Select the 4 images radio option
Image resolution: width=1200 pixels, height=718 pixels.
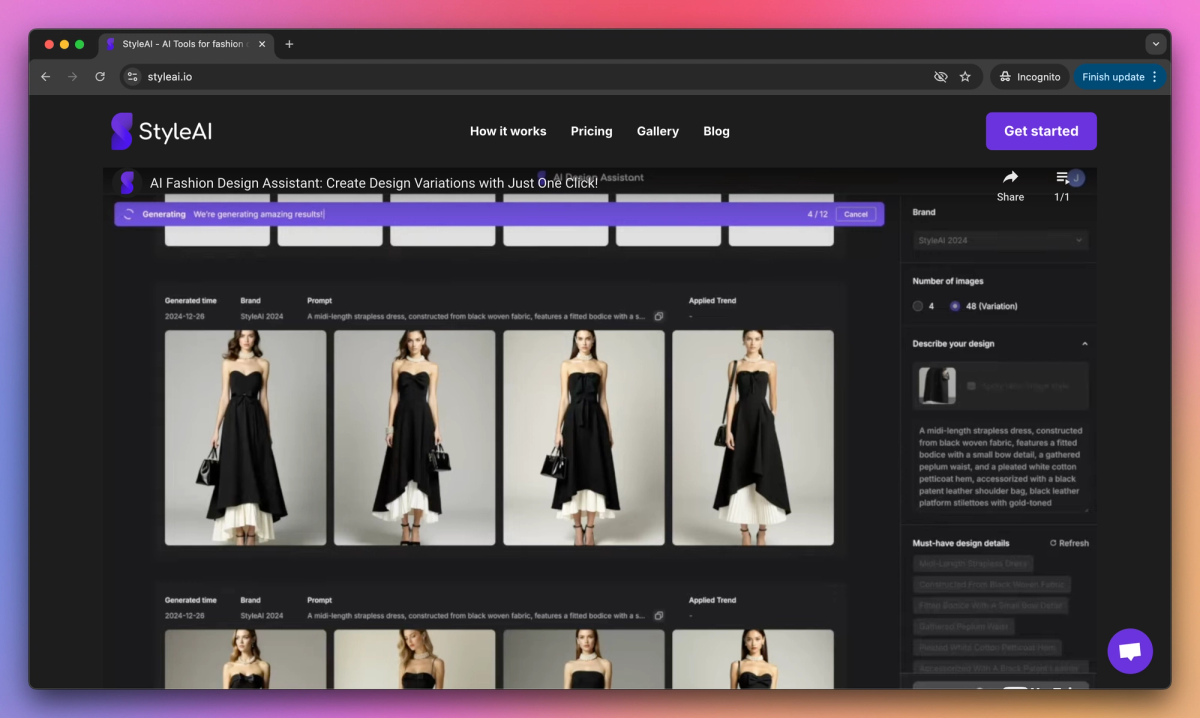pyautogui.click(x=918, y=306)
